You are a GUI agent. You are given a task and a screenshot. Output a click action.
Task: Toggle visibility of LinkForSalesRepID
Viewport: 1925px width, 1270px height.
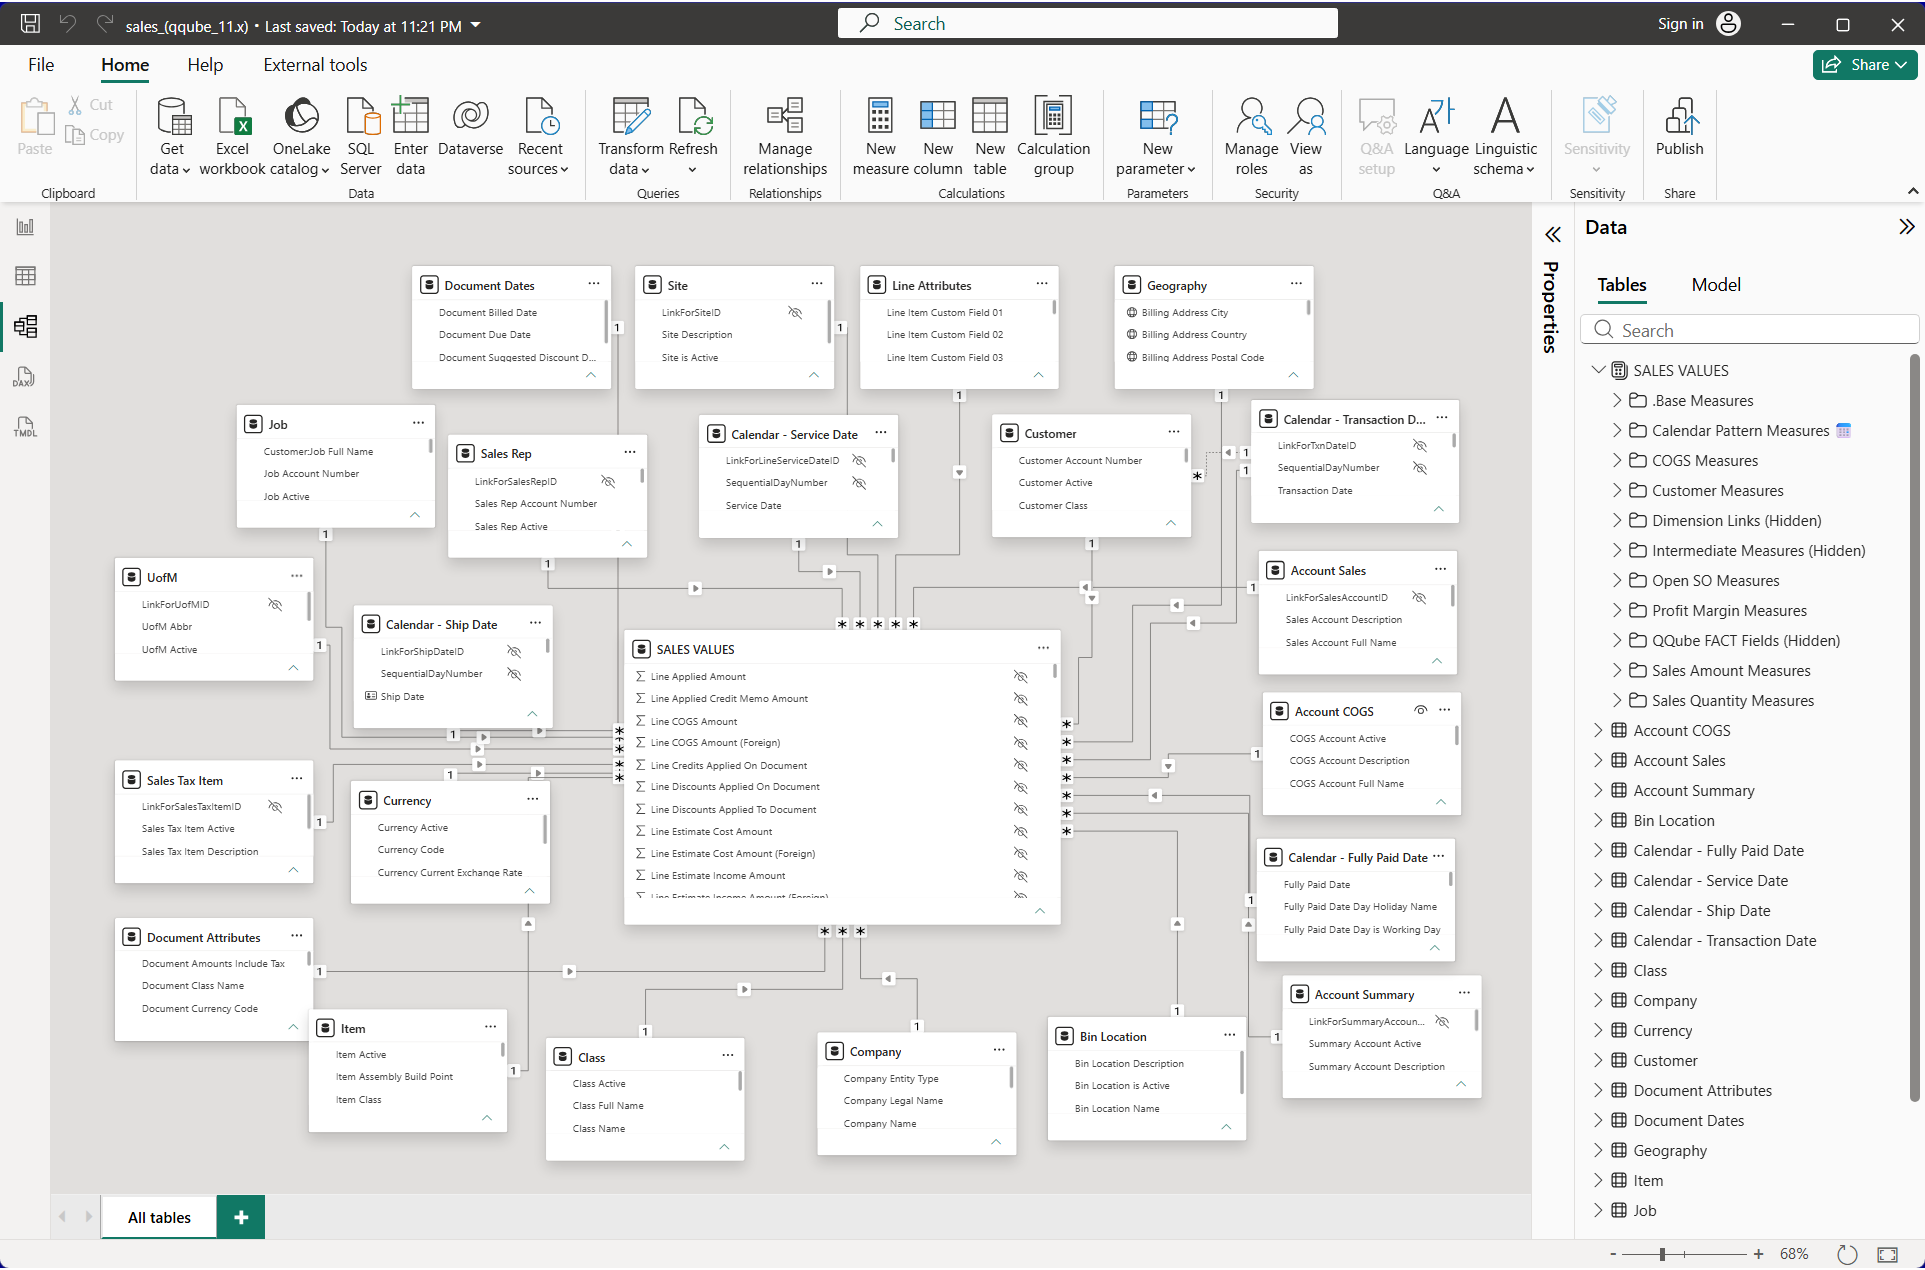607,482
